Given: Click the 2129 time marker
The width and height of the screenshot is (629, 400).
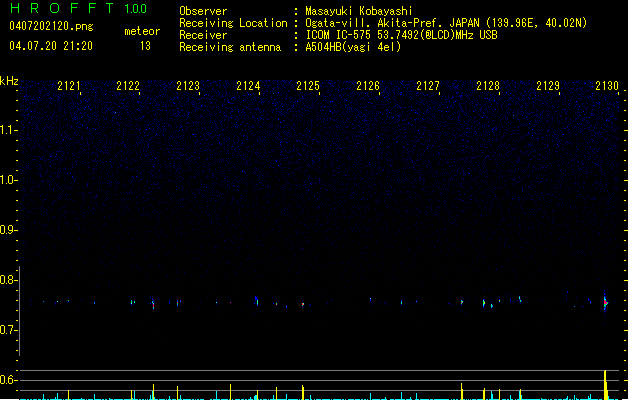Looking at the screenshot, I should [x=548, y=86].
